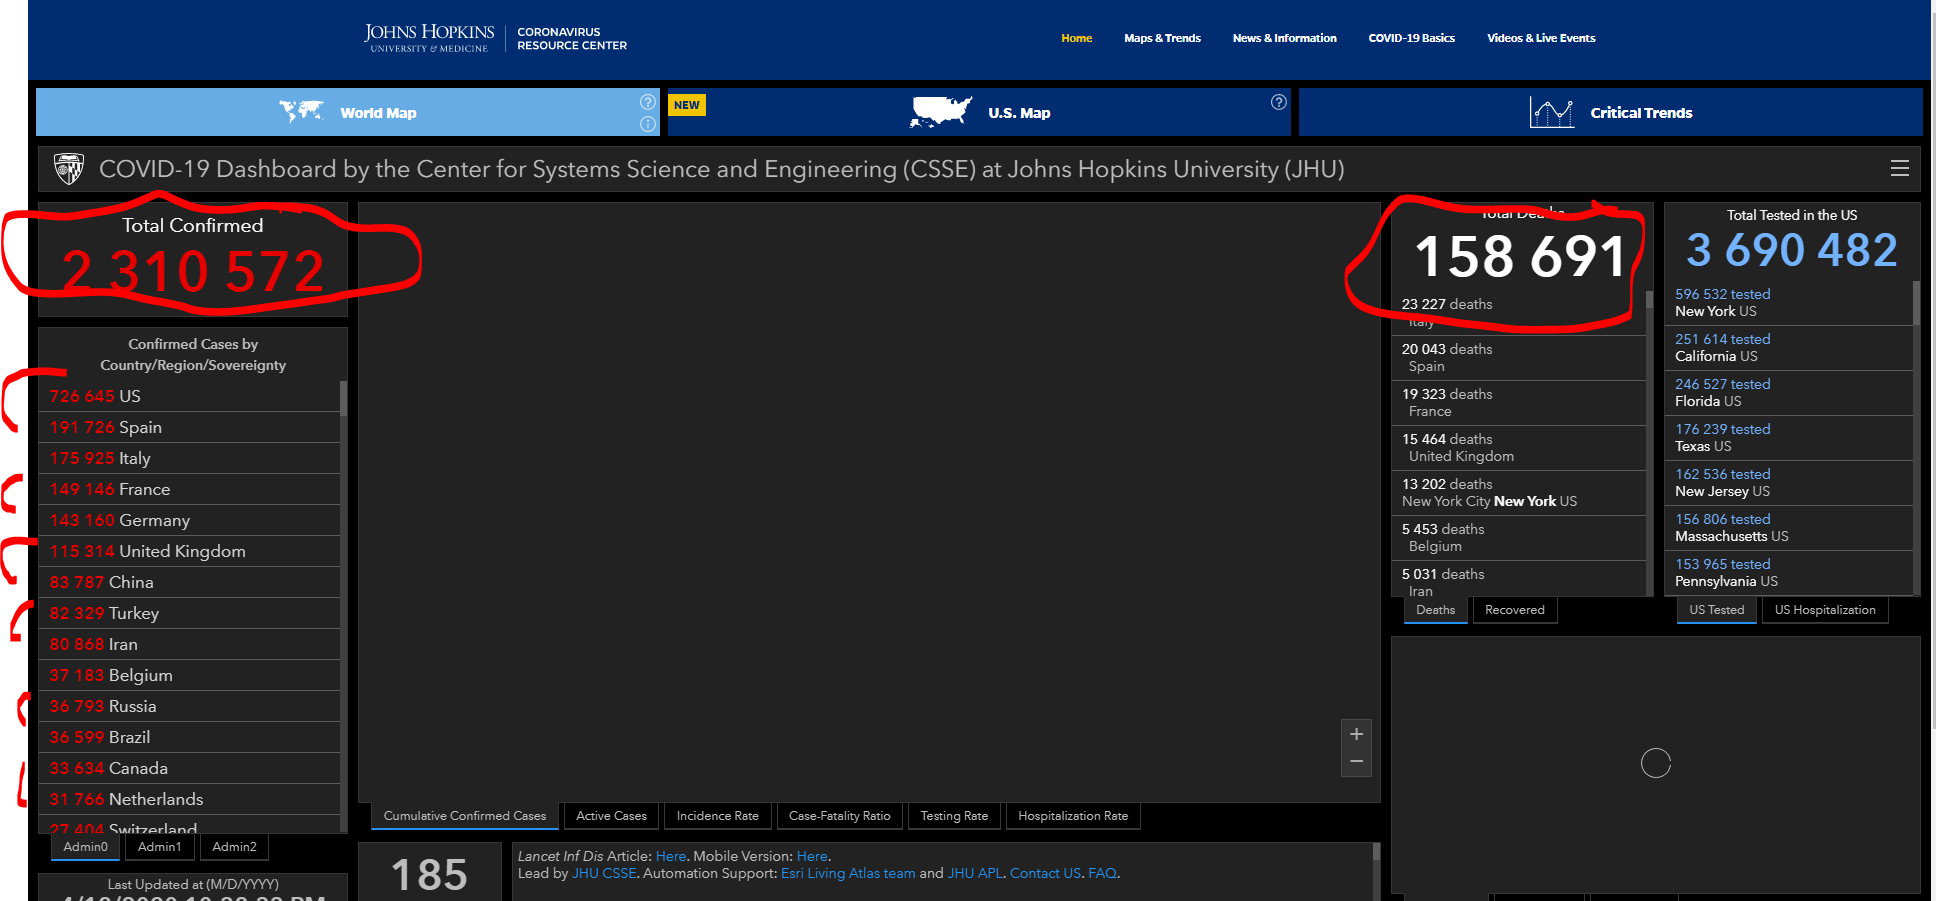Switch to Case-Fatality Ratio map tab

[x=839, y=816]
